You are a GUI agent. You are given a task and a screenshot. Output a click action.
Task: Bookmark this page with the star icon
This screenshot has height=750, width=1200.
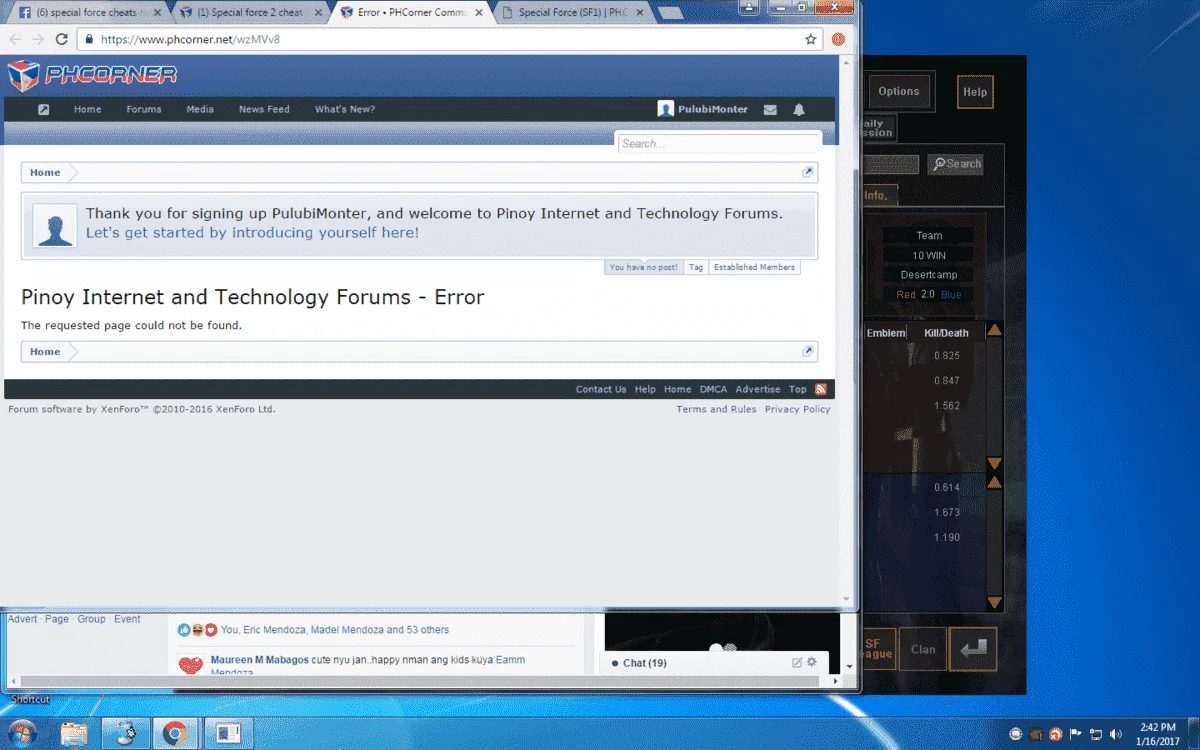tap(811, 39)
